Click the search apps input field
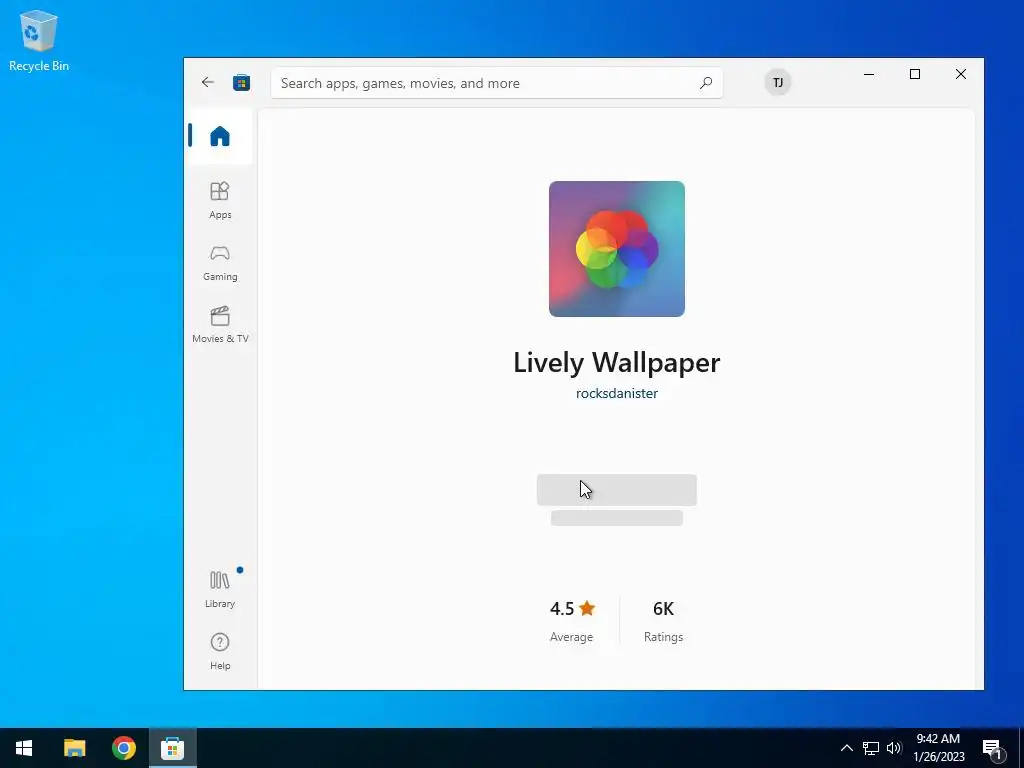1024x768 pixels. [x=496, y=83]
